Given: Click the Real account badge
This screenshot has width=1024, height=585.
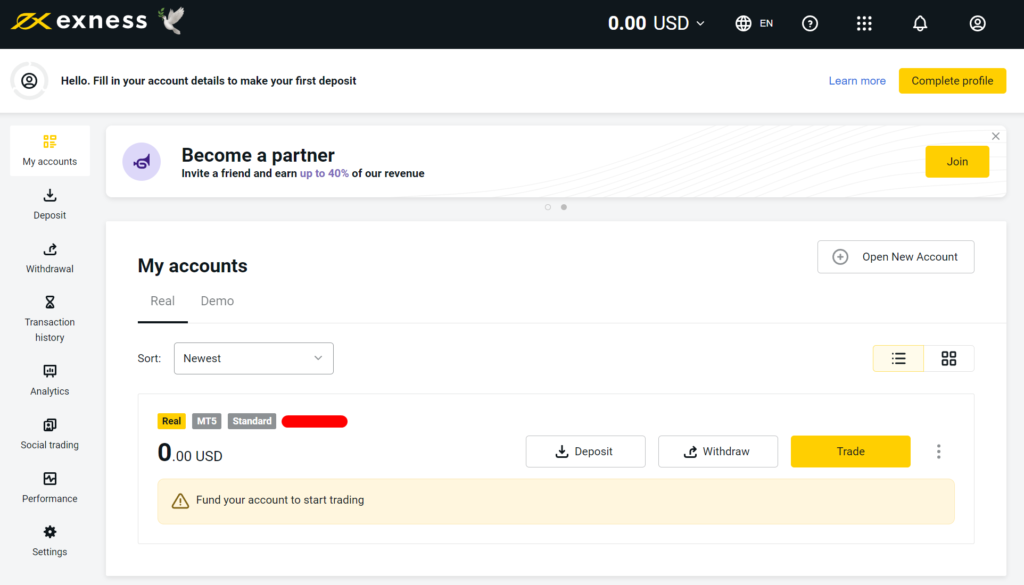Looking at the screenshot, I should click(172, 421).
